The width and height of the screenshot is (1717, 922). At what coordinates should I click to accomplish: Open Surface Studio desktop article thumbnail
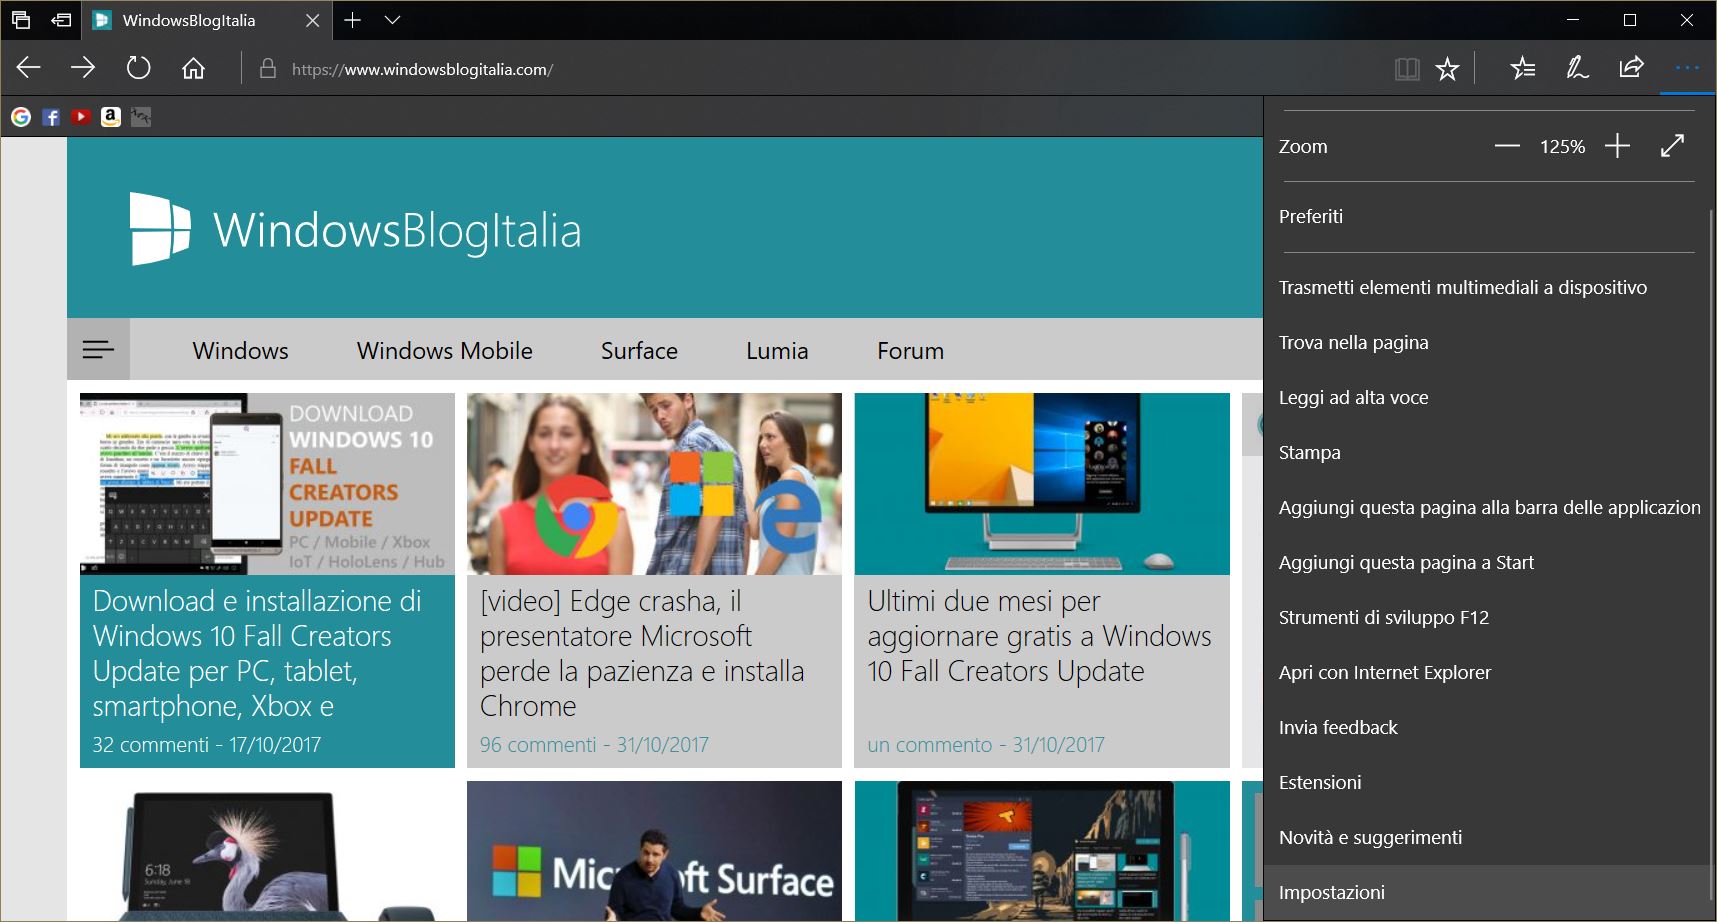[1042, 484]
